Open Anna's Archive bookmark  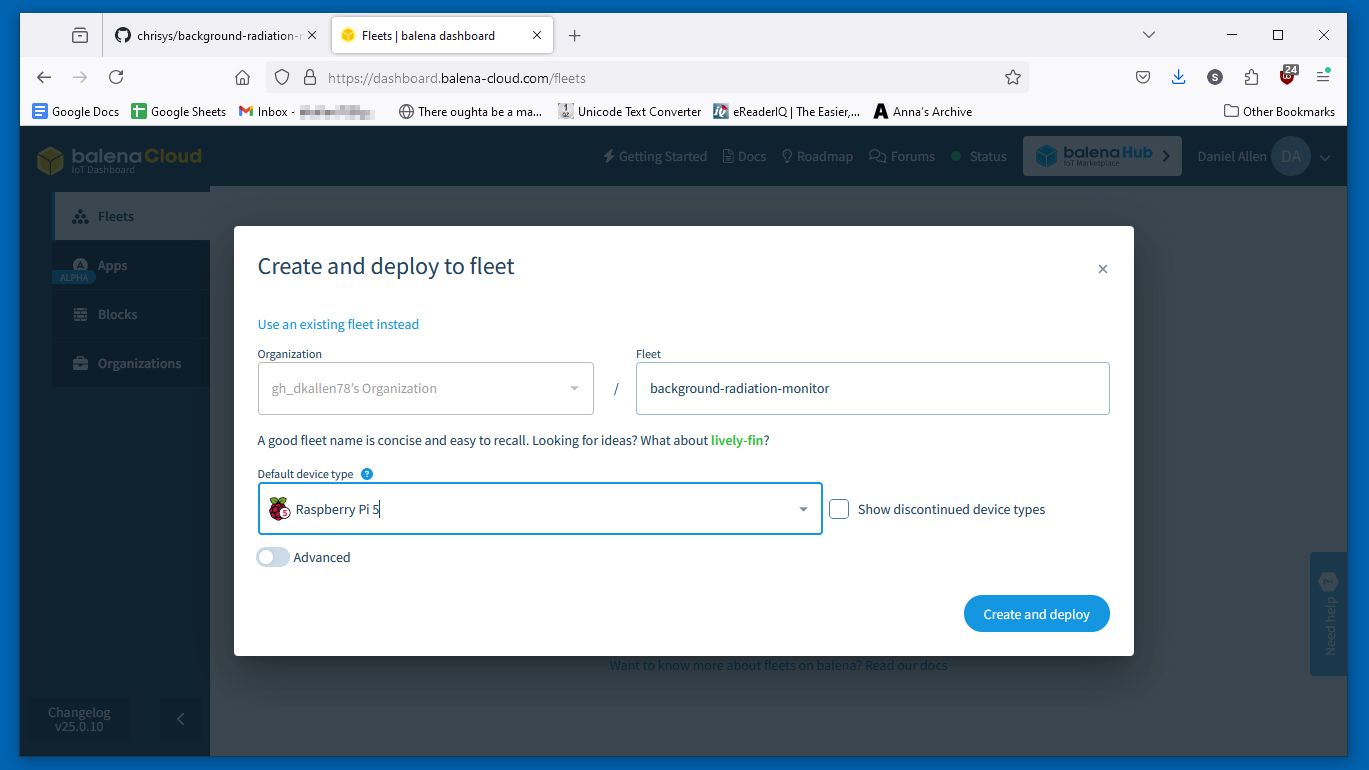point(923,111)
